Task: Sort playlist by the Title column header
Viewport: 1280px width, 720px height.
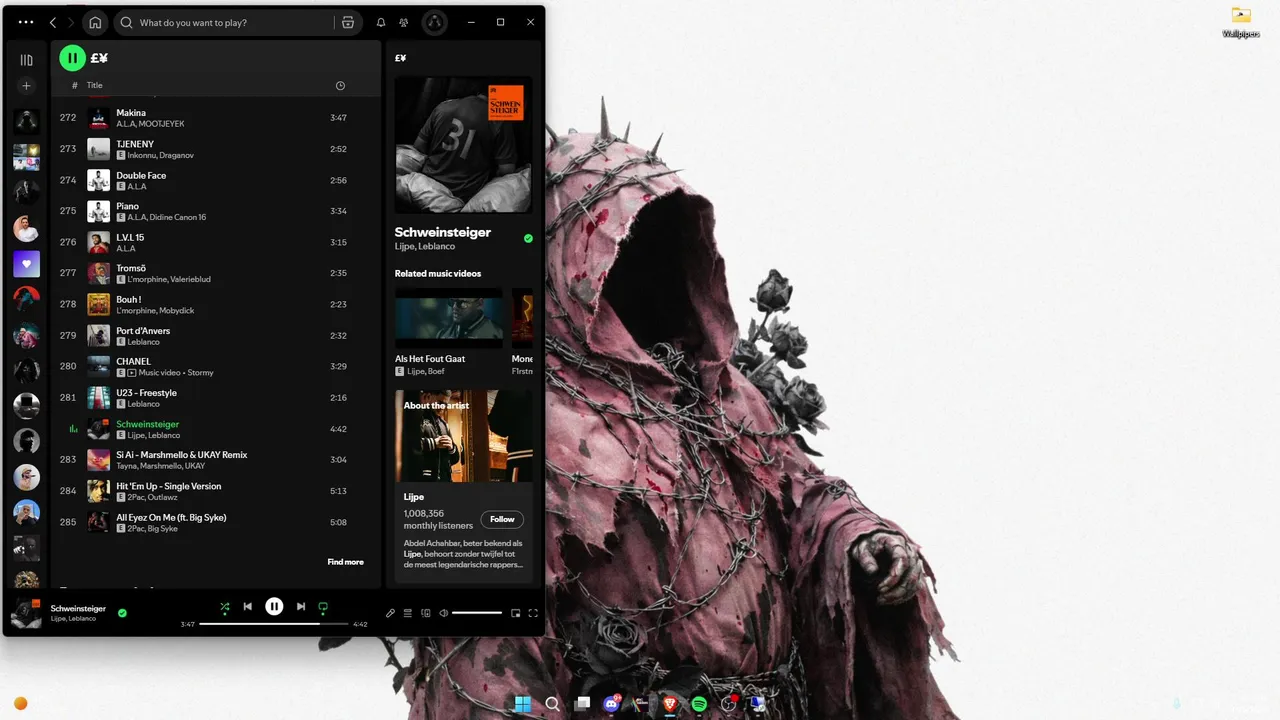Action: pos(94,85)
